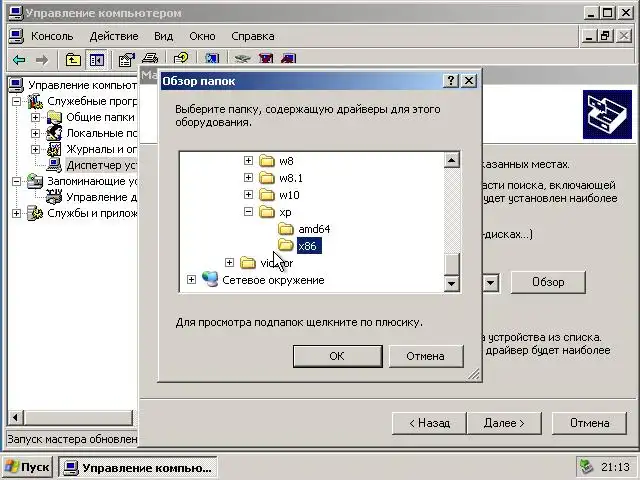Click the Локальные пользователи icon in tree
This screenshot has height=480, width=640.
point(54,133)
